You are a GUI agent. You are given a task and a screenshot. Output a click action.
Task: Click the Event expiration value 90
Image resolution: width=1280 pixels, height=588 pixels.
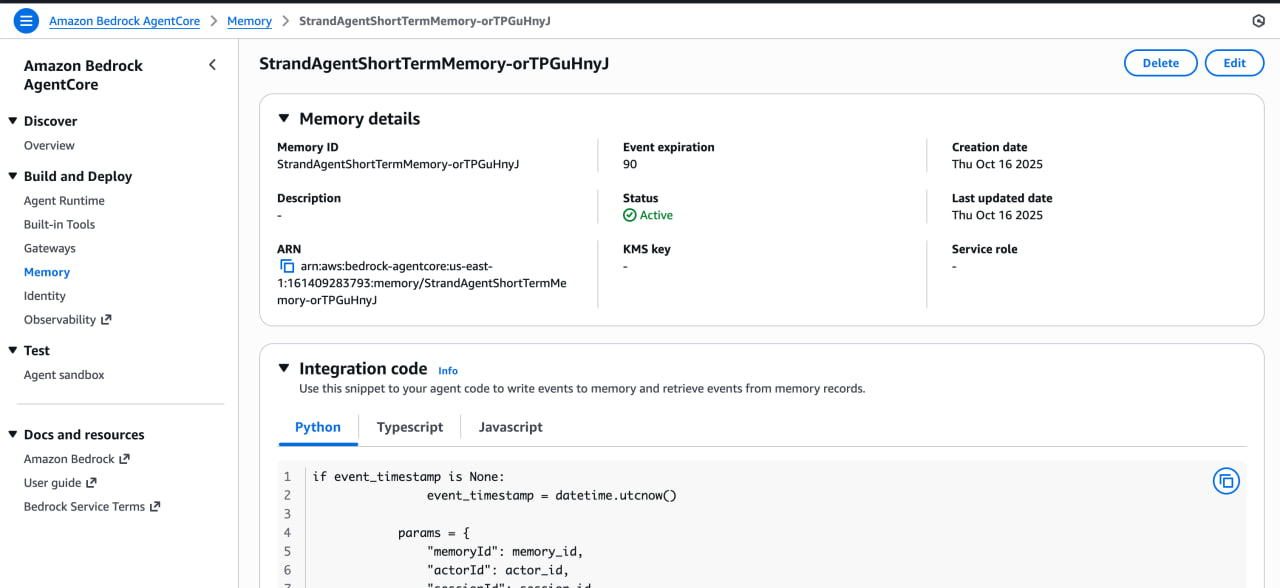click(630, 164)
